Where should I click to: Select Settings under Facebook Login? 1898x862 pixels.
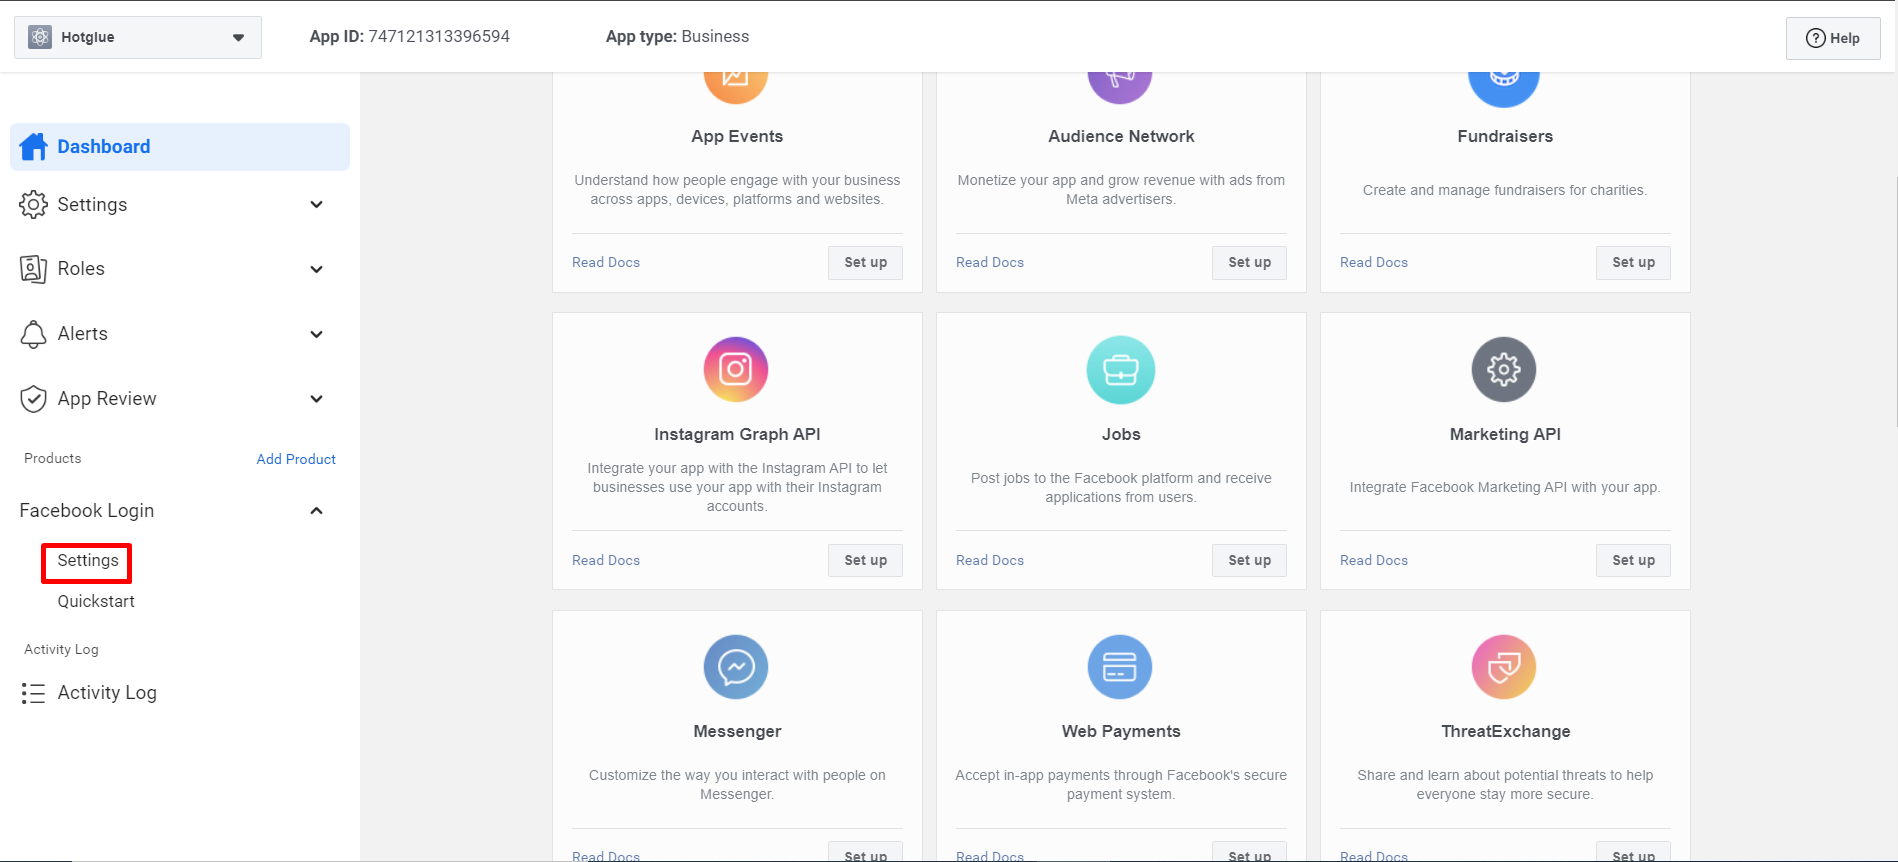88,561
